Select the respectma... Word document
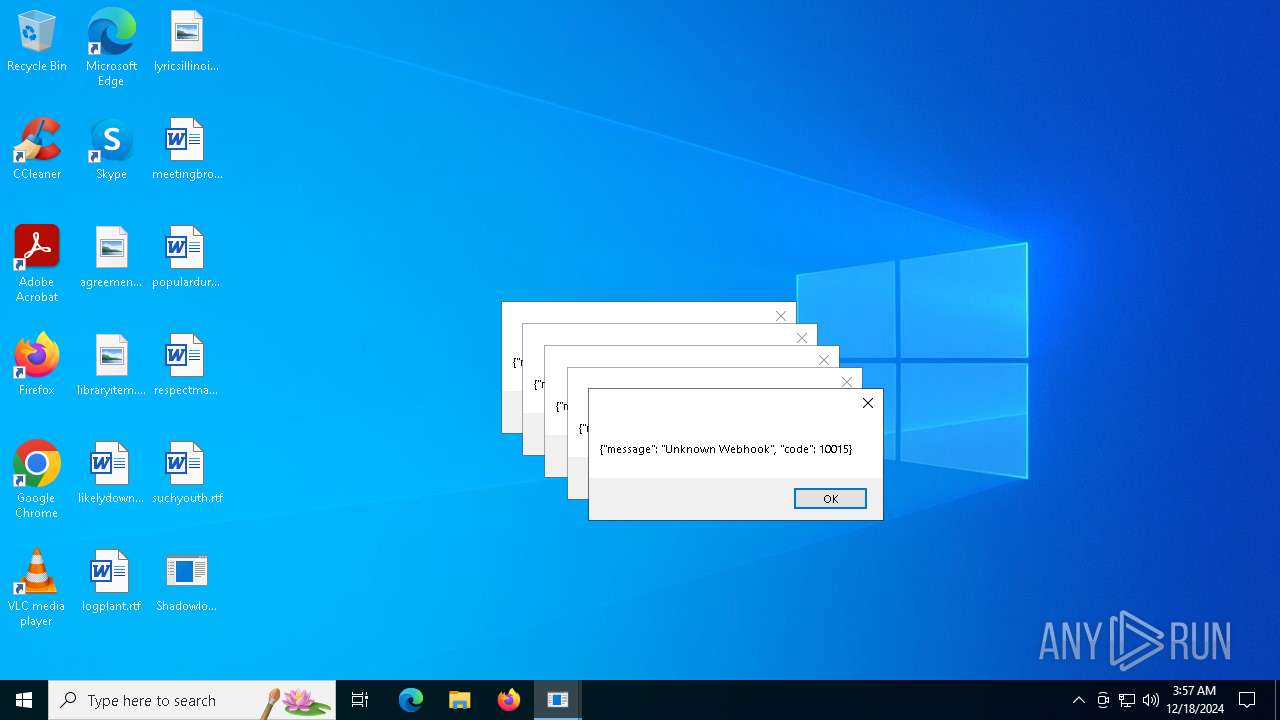 click(186, 365)
